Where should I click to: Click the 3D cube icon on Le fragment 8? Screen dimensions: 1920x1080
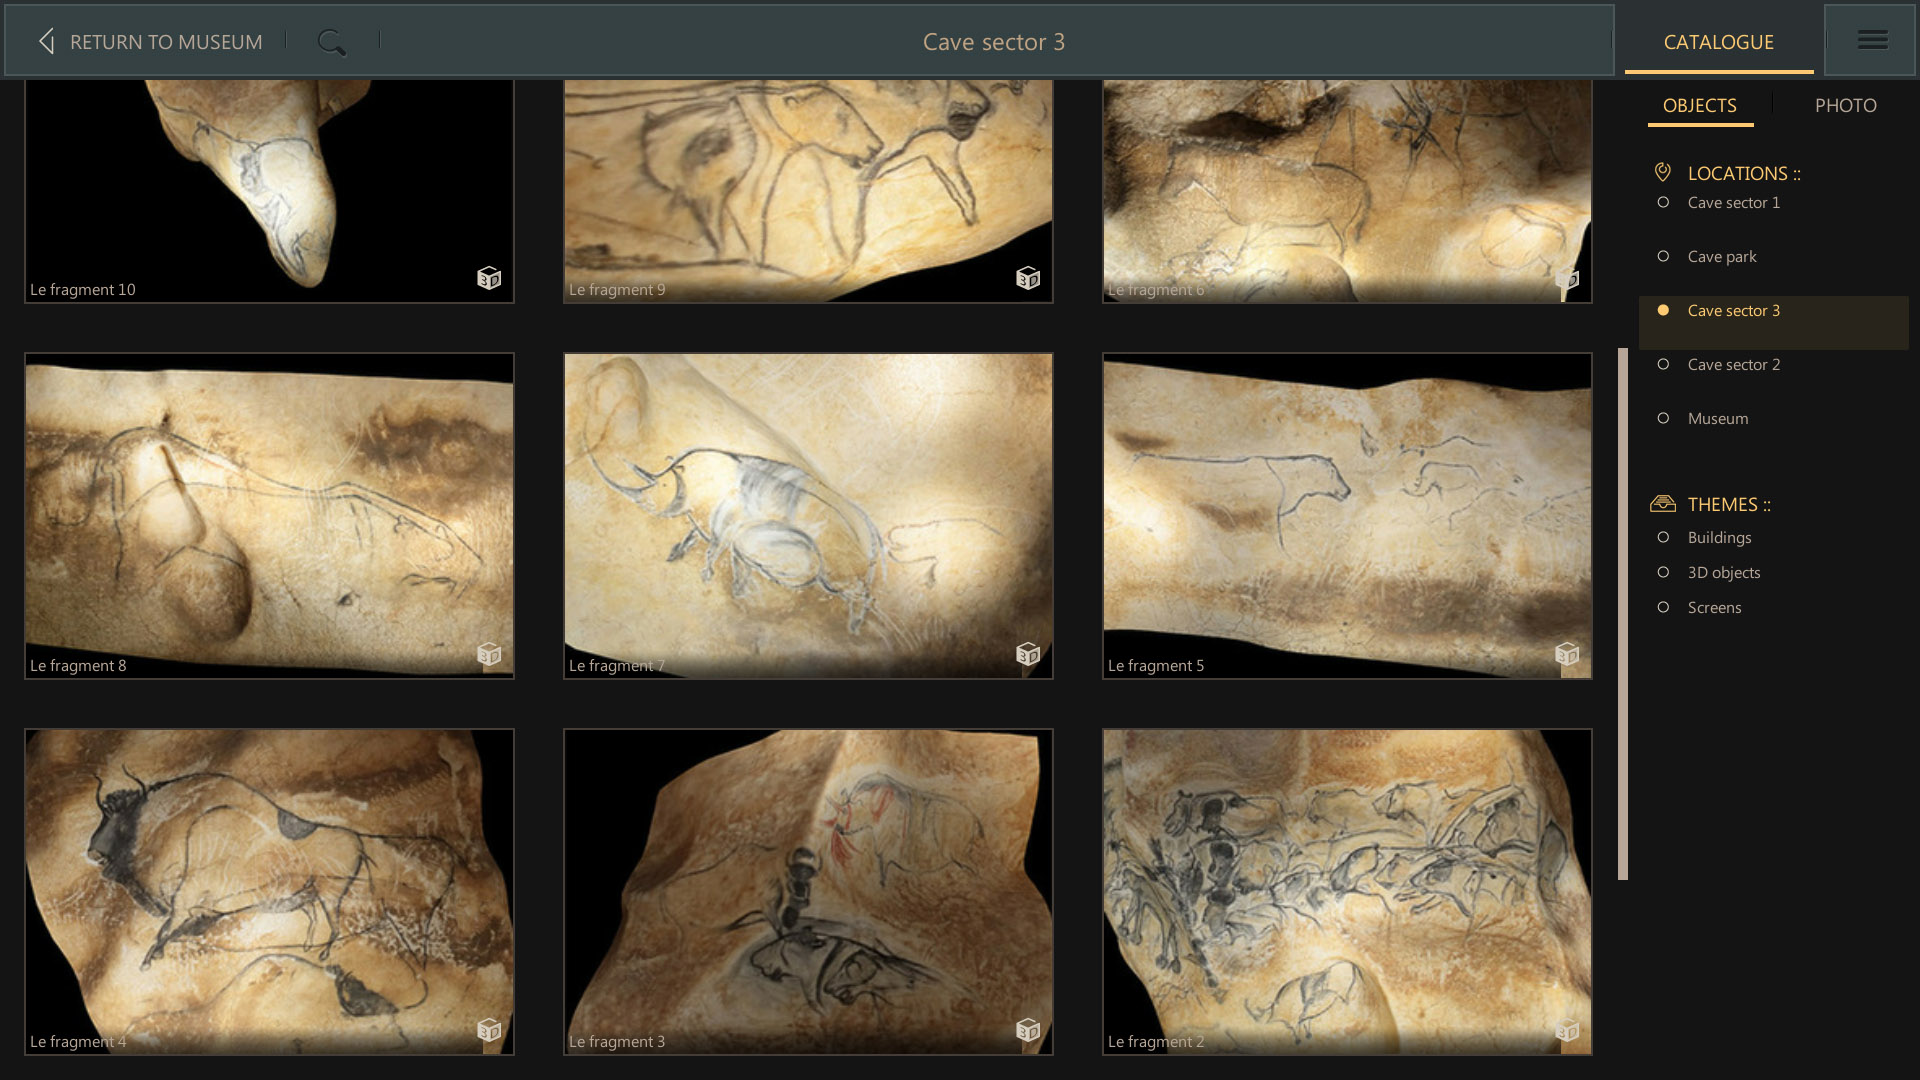pos(489,654)
